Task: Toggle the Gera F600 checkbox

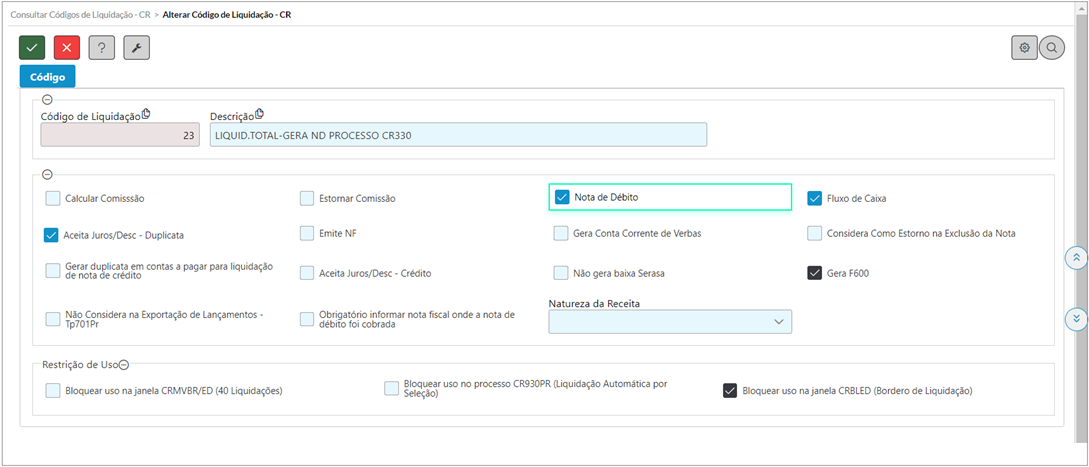Action: click(x=815, y=273)
